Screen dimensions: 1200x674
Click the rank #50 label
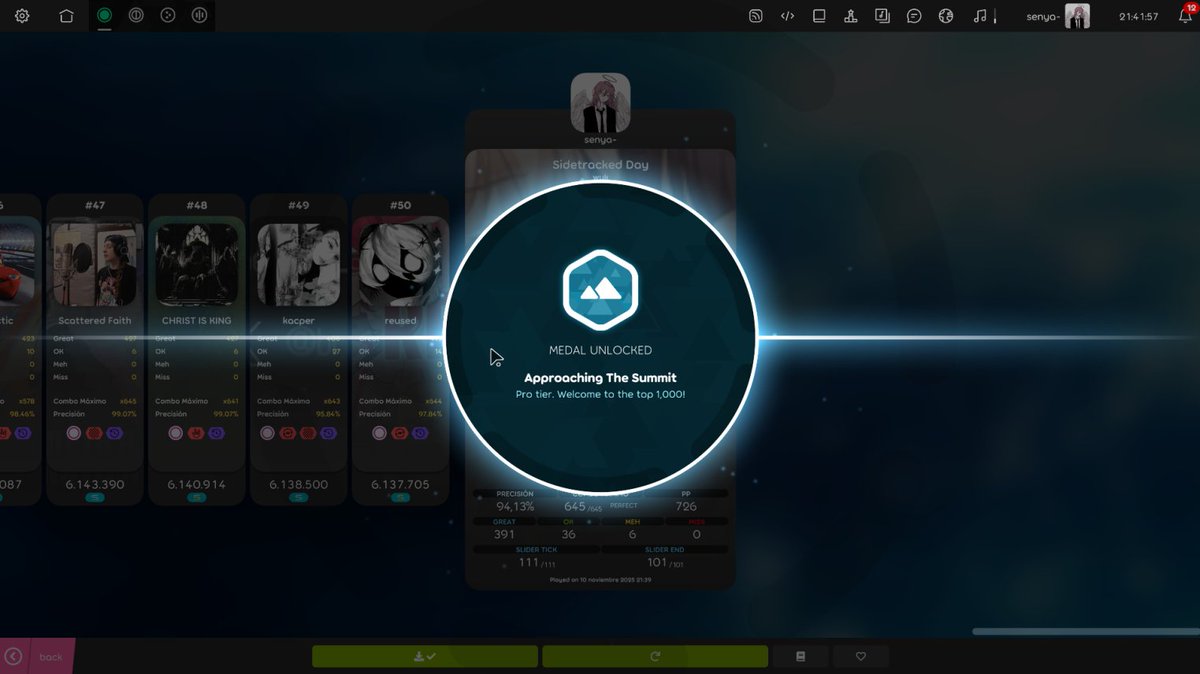[x=400, y=205]
